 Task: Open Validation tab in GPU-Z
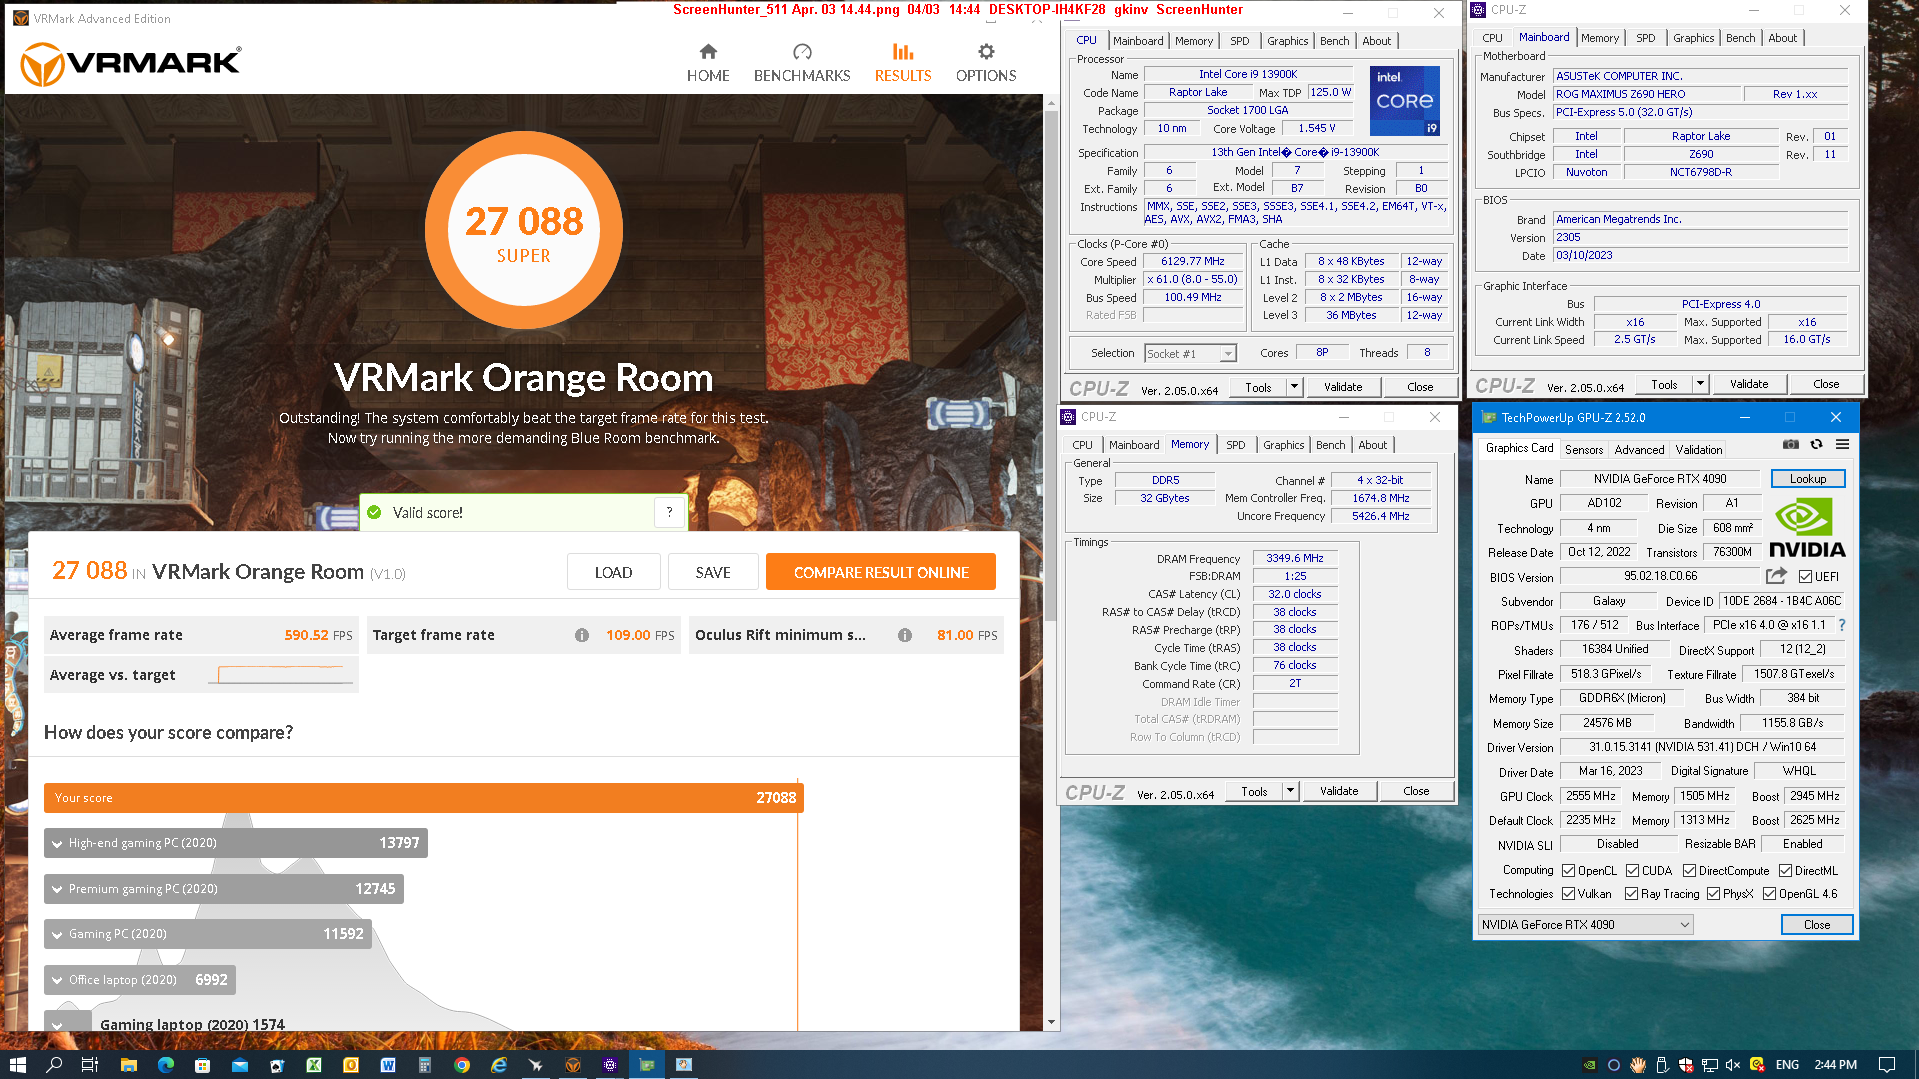pos(1699,450)
